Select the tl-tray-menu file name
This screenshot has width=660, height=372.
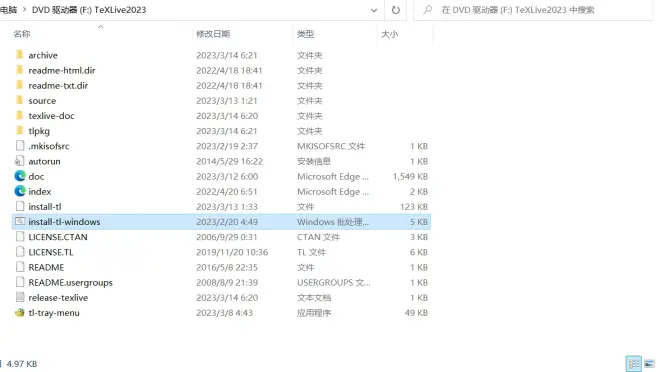[x=54, y=313]
